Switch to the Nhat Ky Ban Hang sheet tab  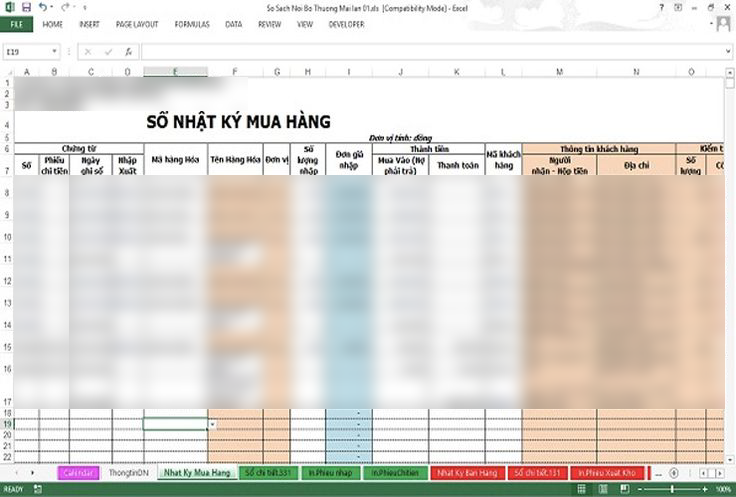pyautogui.click(x=468, y=473)
